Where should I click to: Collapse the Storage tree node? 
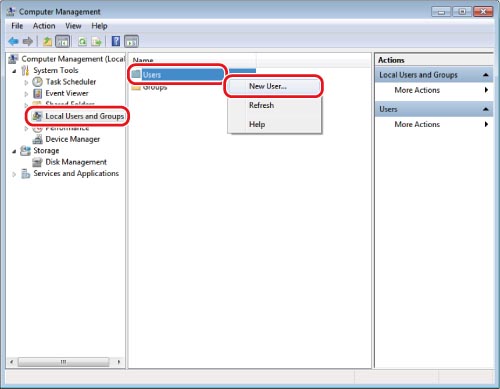pos(14,151)
